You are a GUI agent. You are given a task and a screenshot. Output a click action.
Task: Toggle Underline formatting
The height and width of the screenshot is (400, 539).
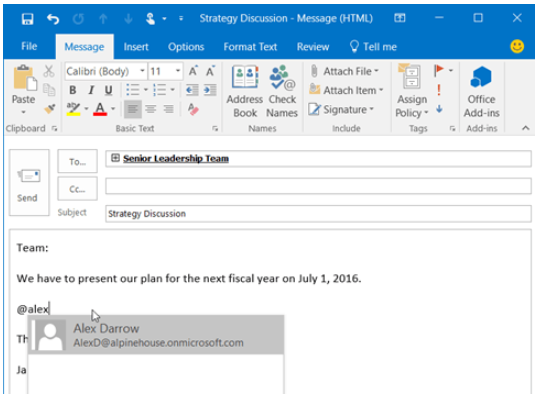(108, 90)
